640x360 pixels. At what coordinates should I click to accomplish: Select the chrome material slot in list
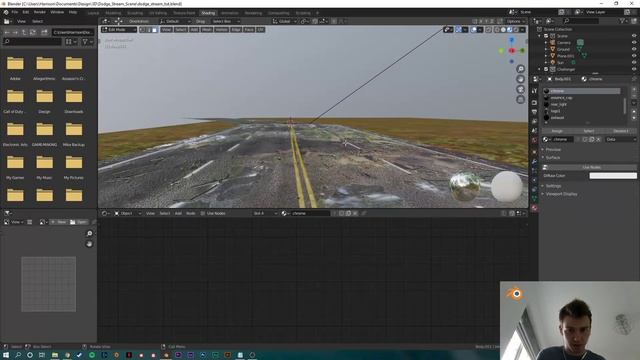coord(582,91)
